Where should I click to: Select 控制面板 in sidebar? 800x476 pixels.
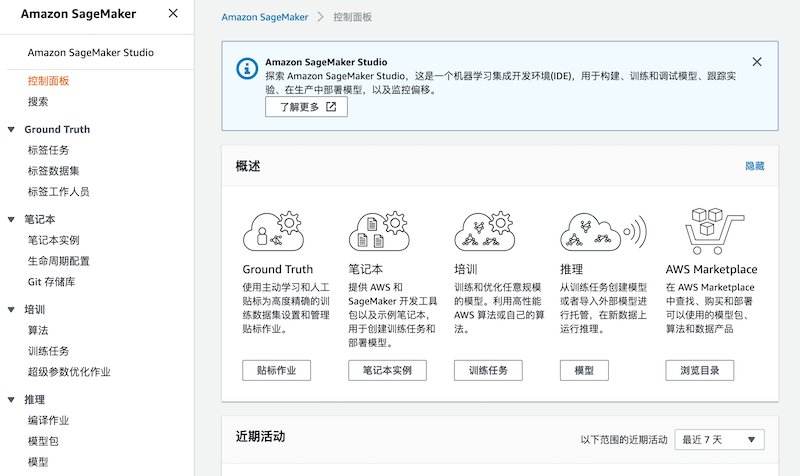point(48,81)
